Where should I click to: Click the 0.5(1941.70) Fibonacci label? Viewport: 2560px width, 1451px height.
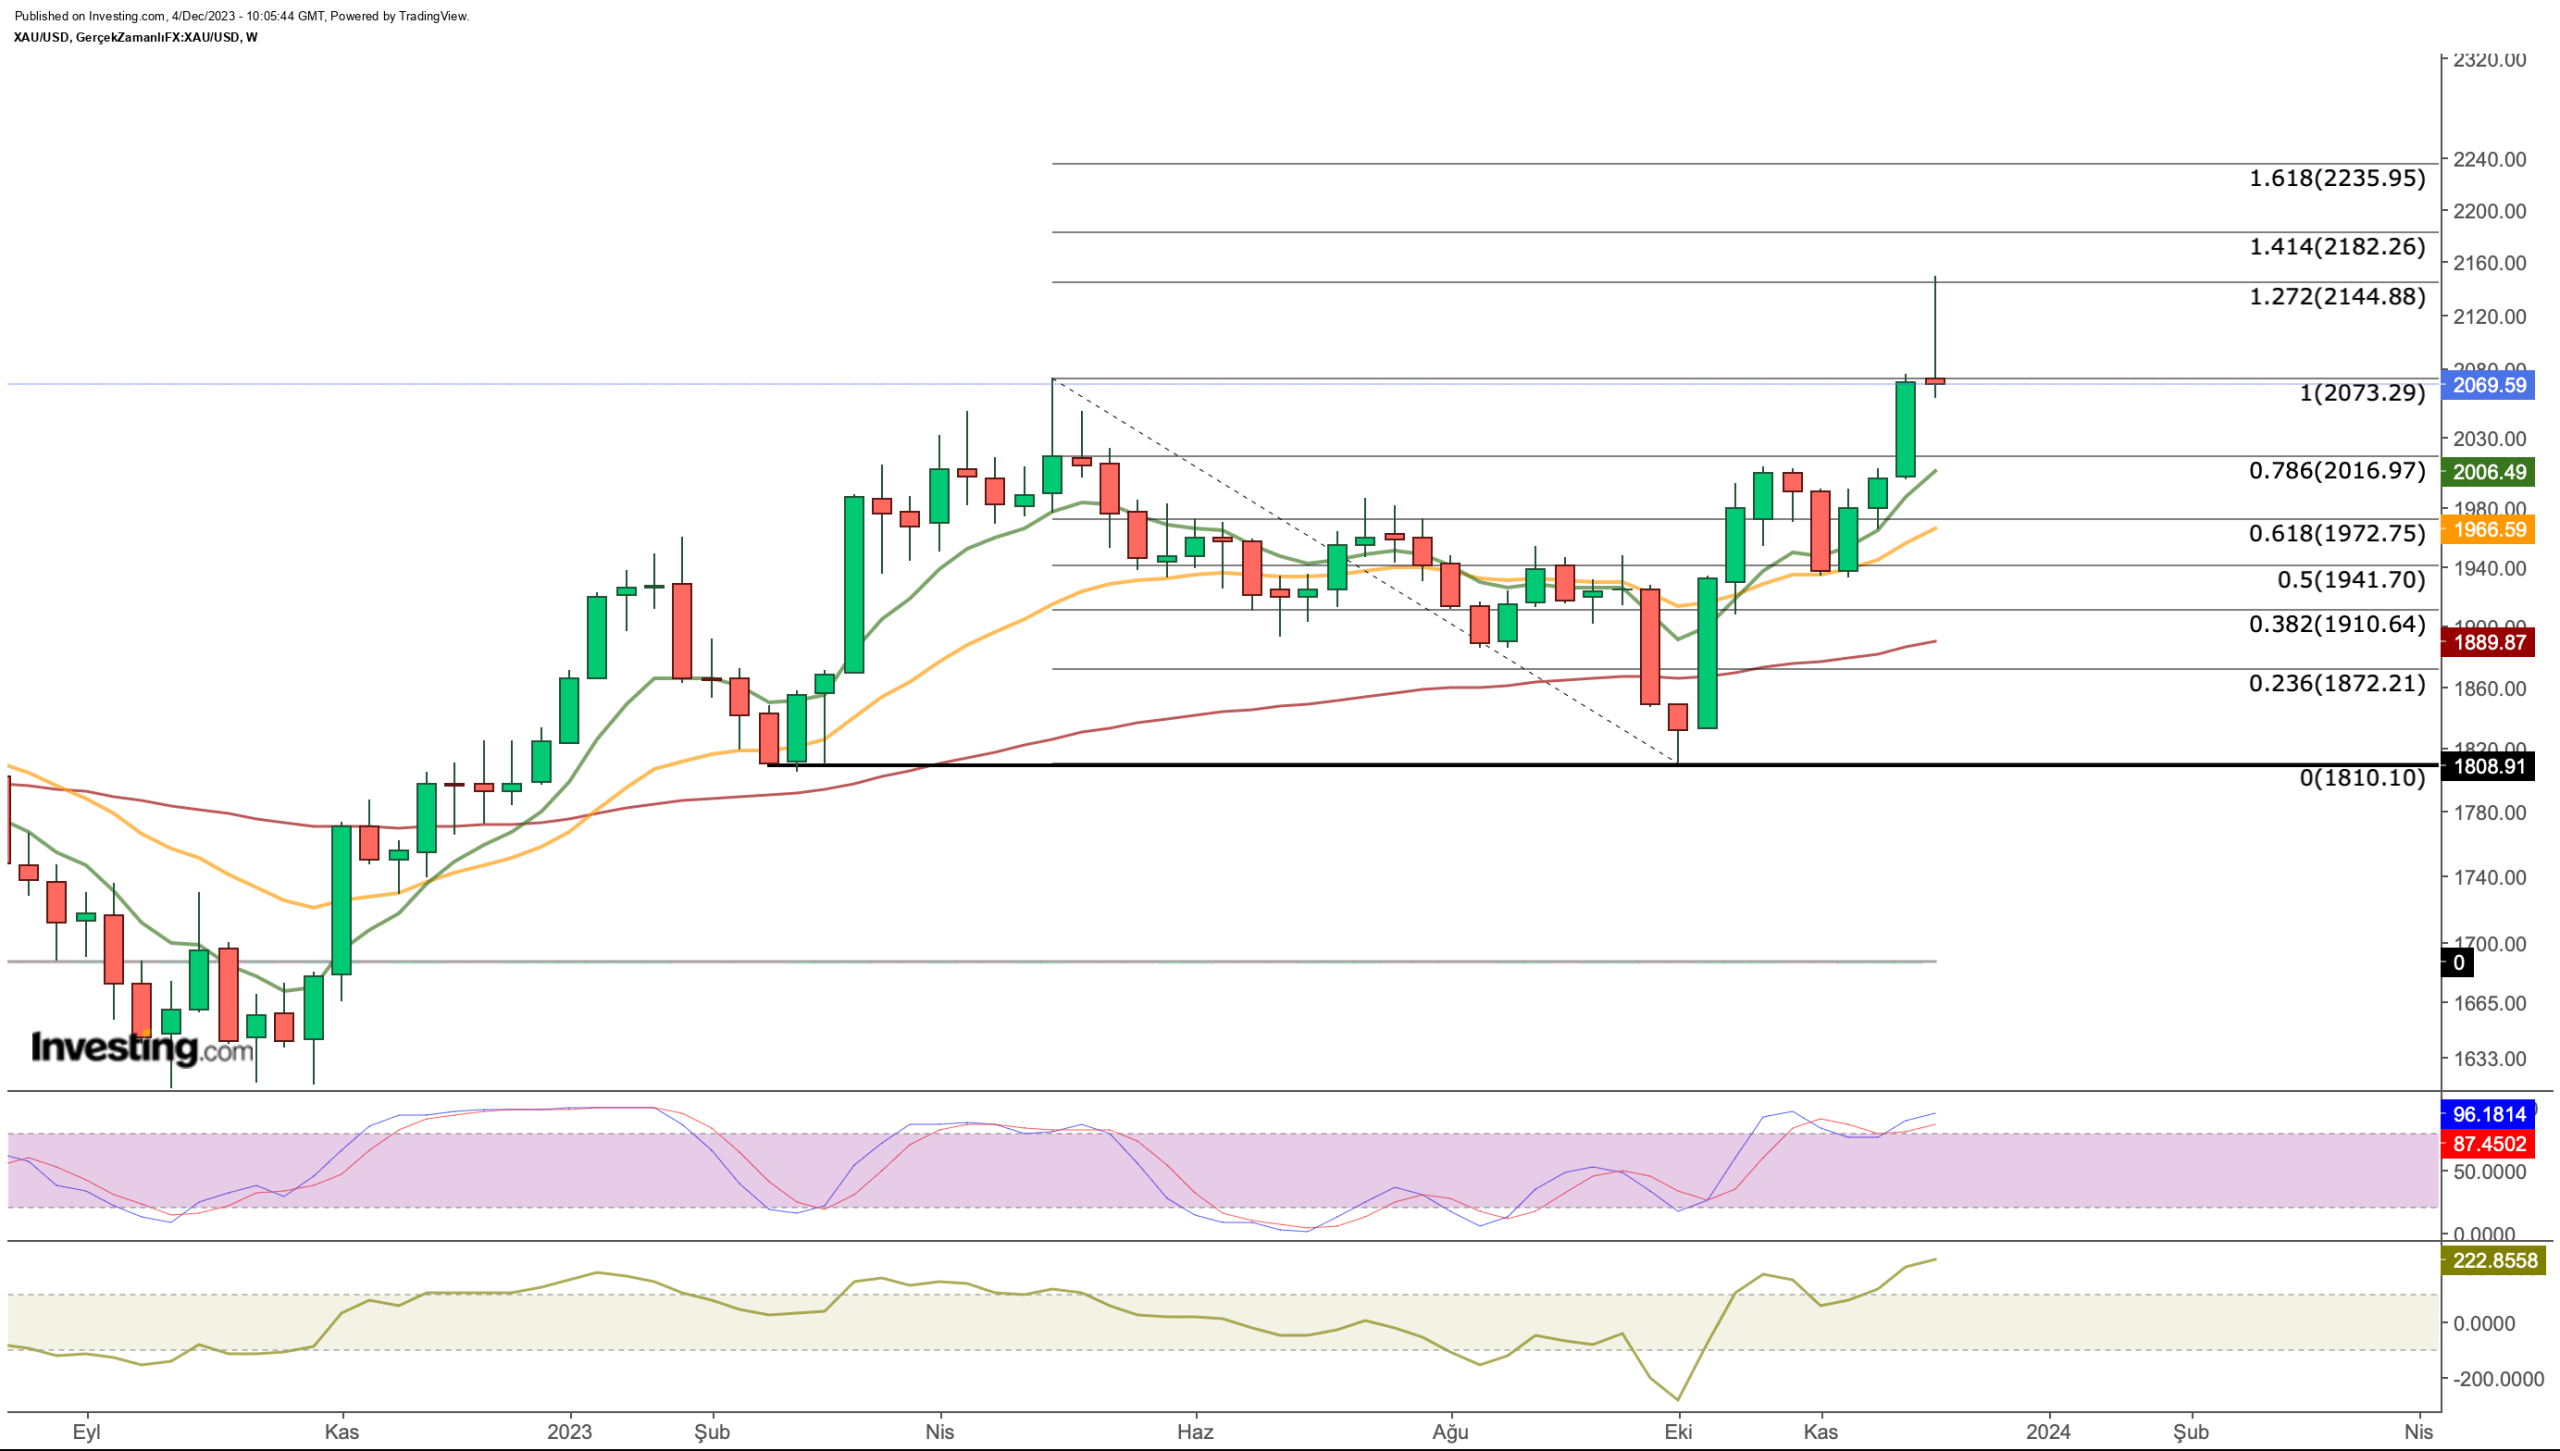pyautogui.click(x=2351, y=580)
